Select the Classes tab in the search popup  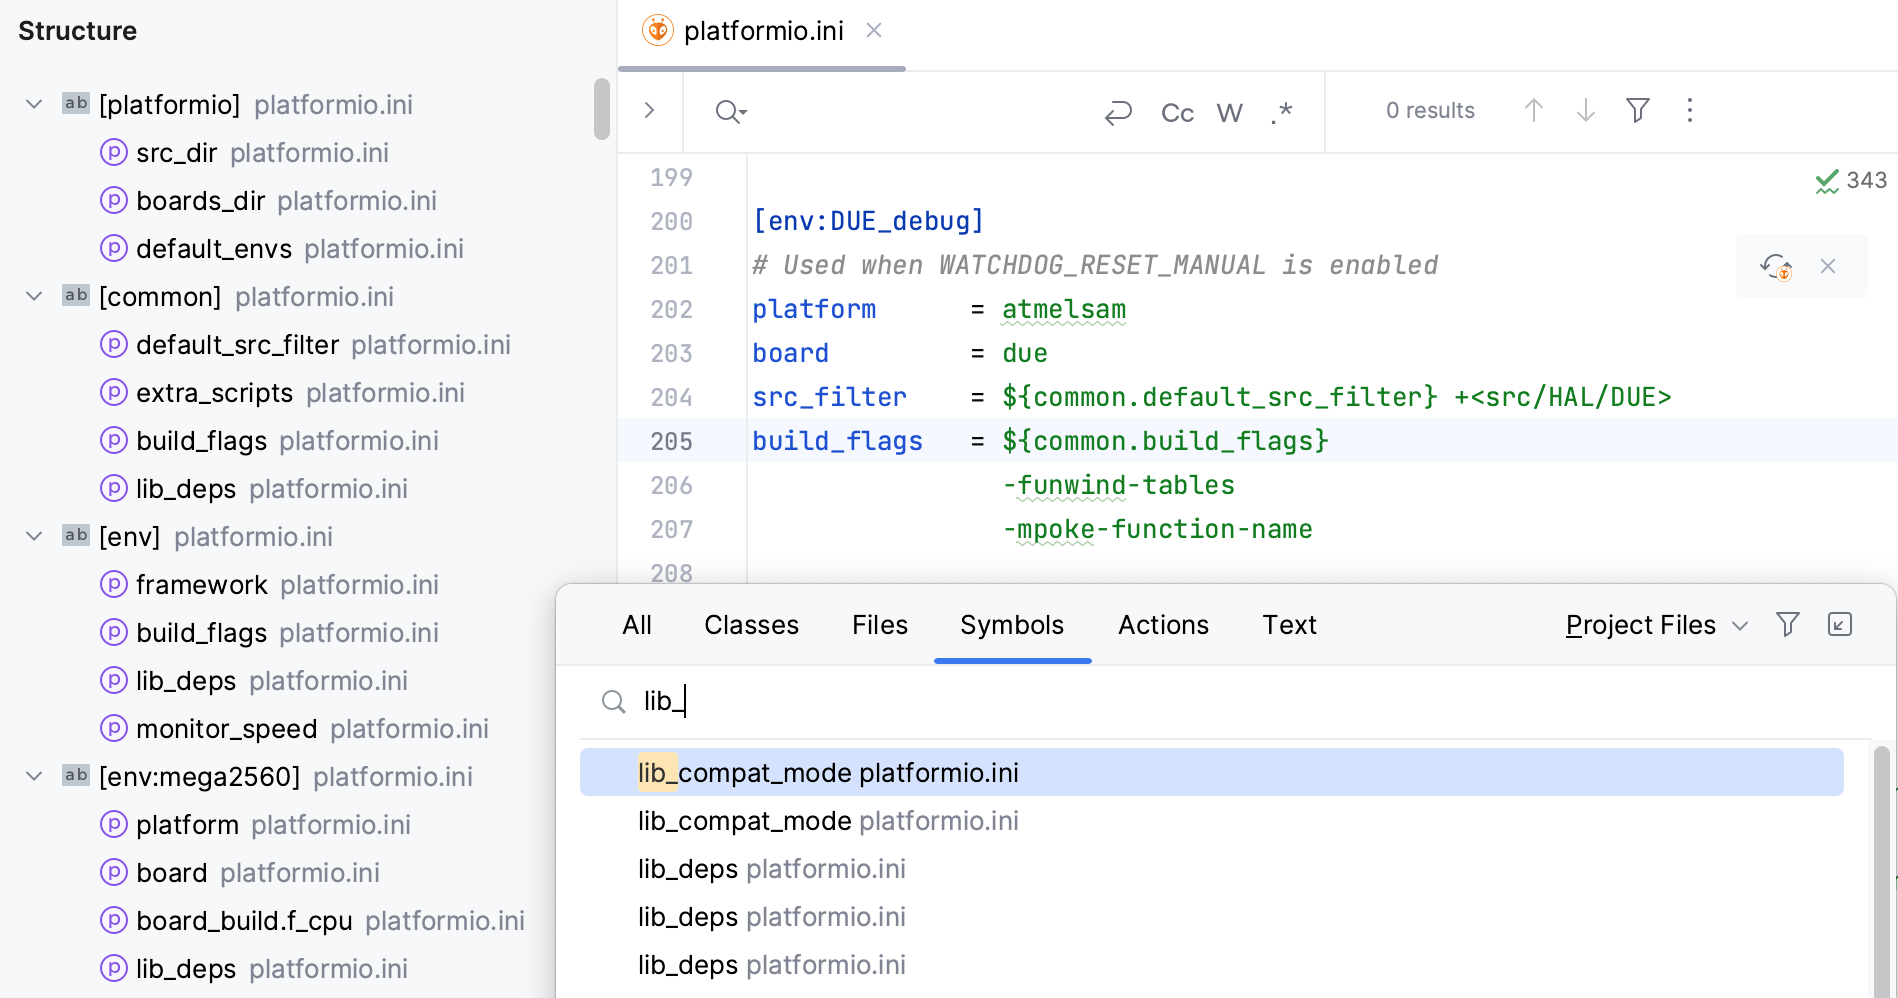click(751, 624)
